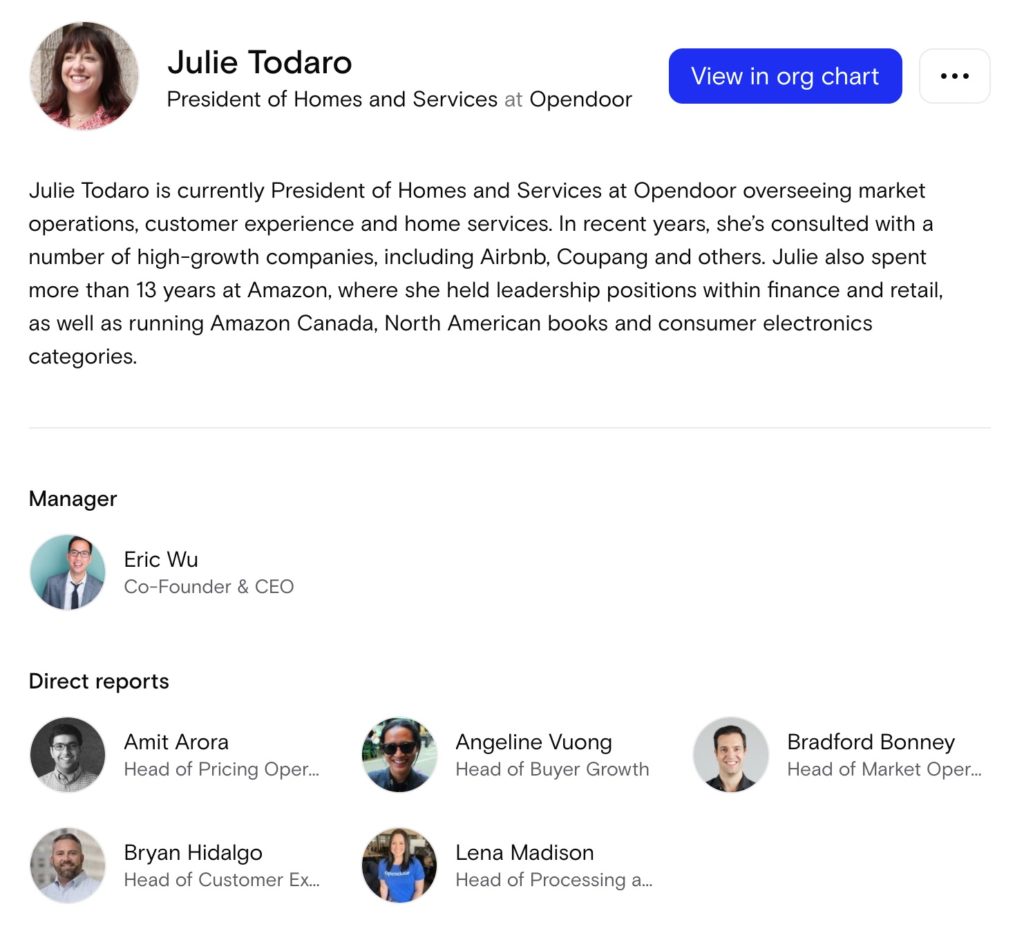This screenshot has width=1024, height=929.
Task: Select Bryan Hidalgo's avatar photo
Action: click(x=67, y=866)
